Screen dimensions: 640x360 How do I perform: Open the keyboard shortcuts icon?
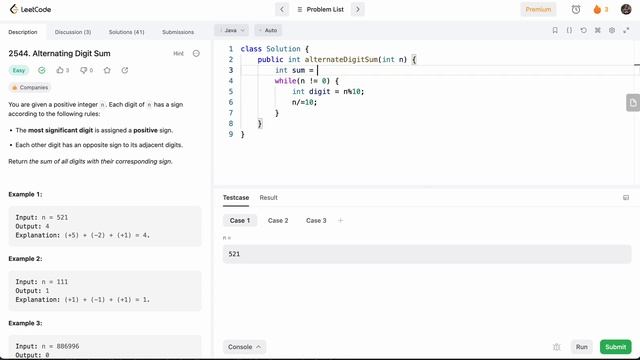598,30
